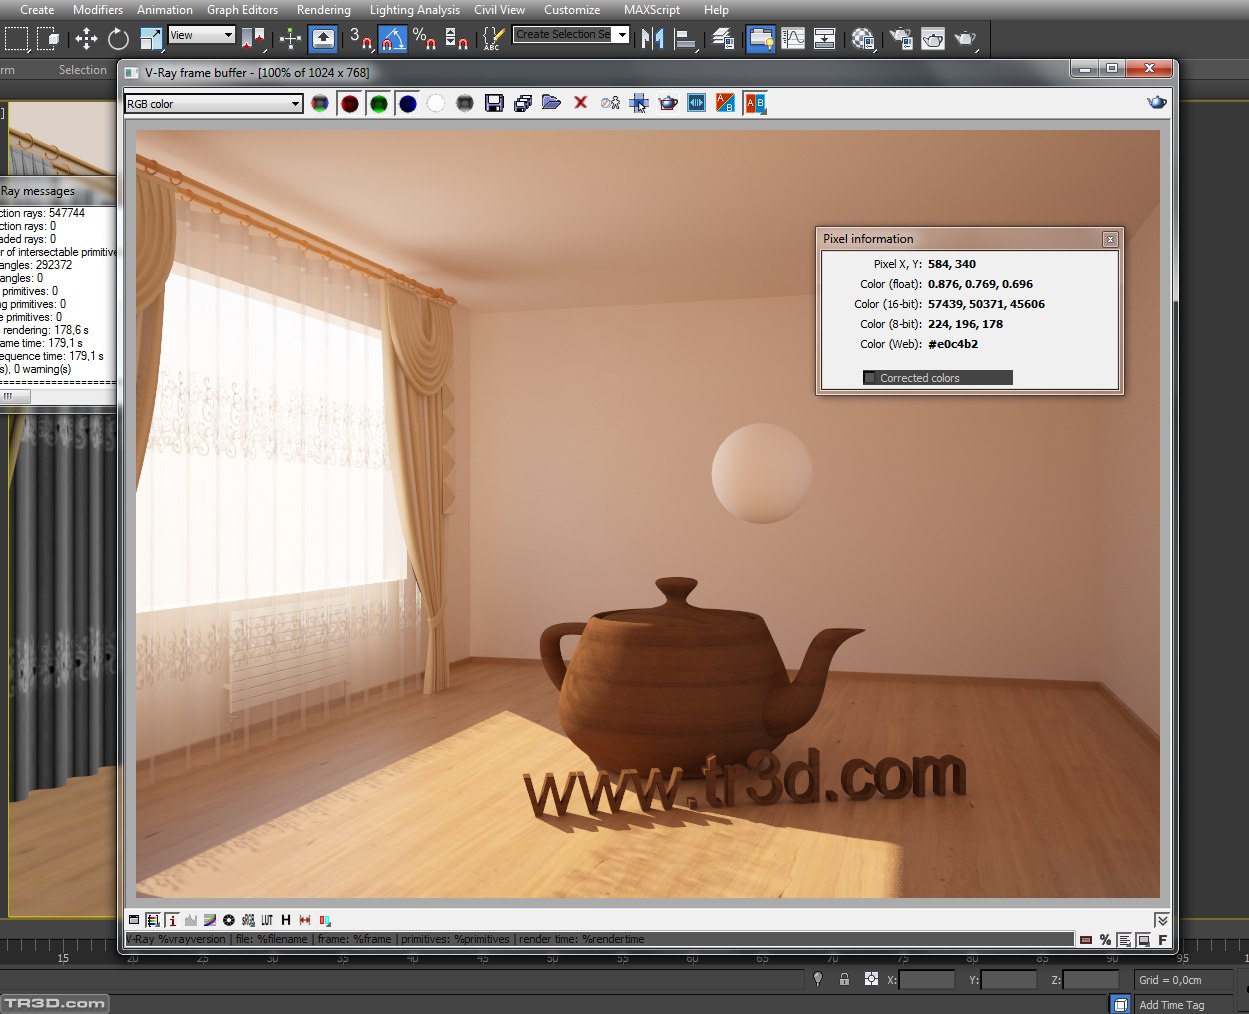The height and width of the screenshot is (1014, 1249).
Task: Open the MAXScript menu
Action: [651, 10]
